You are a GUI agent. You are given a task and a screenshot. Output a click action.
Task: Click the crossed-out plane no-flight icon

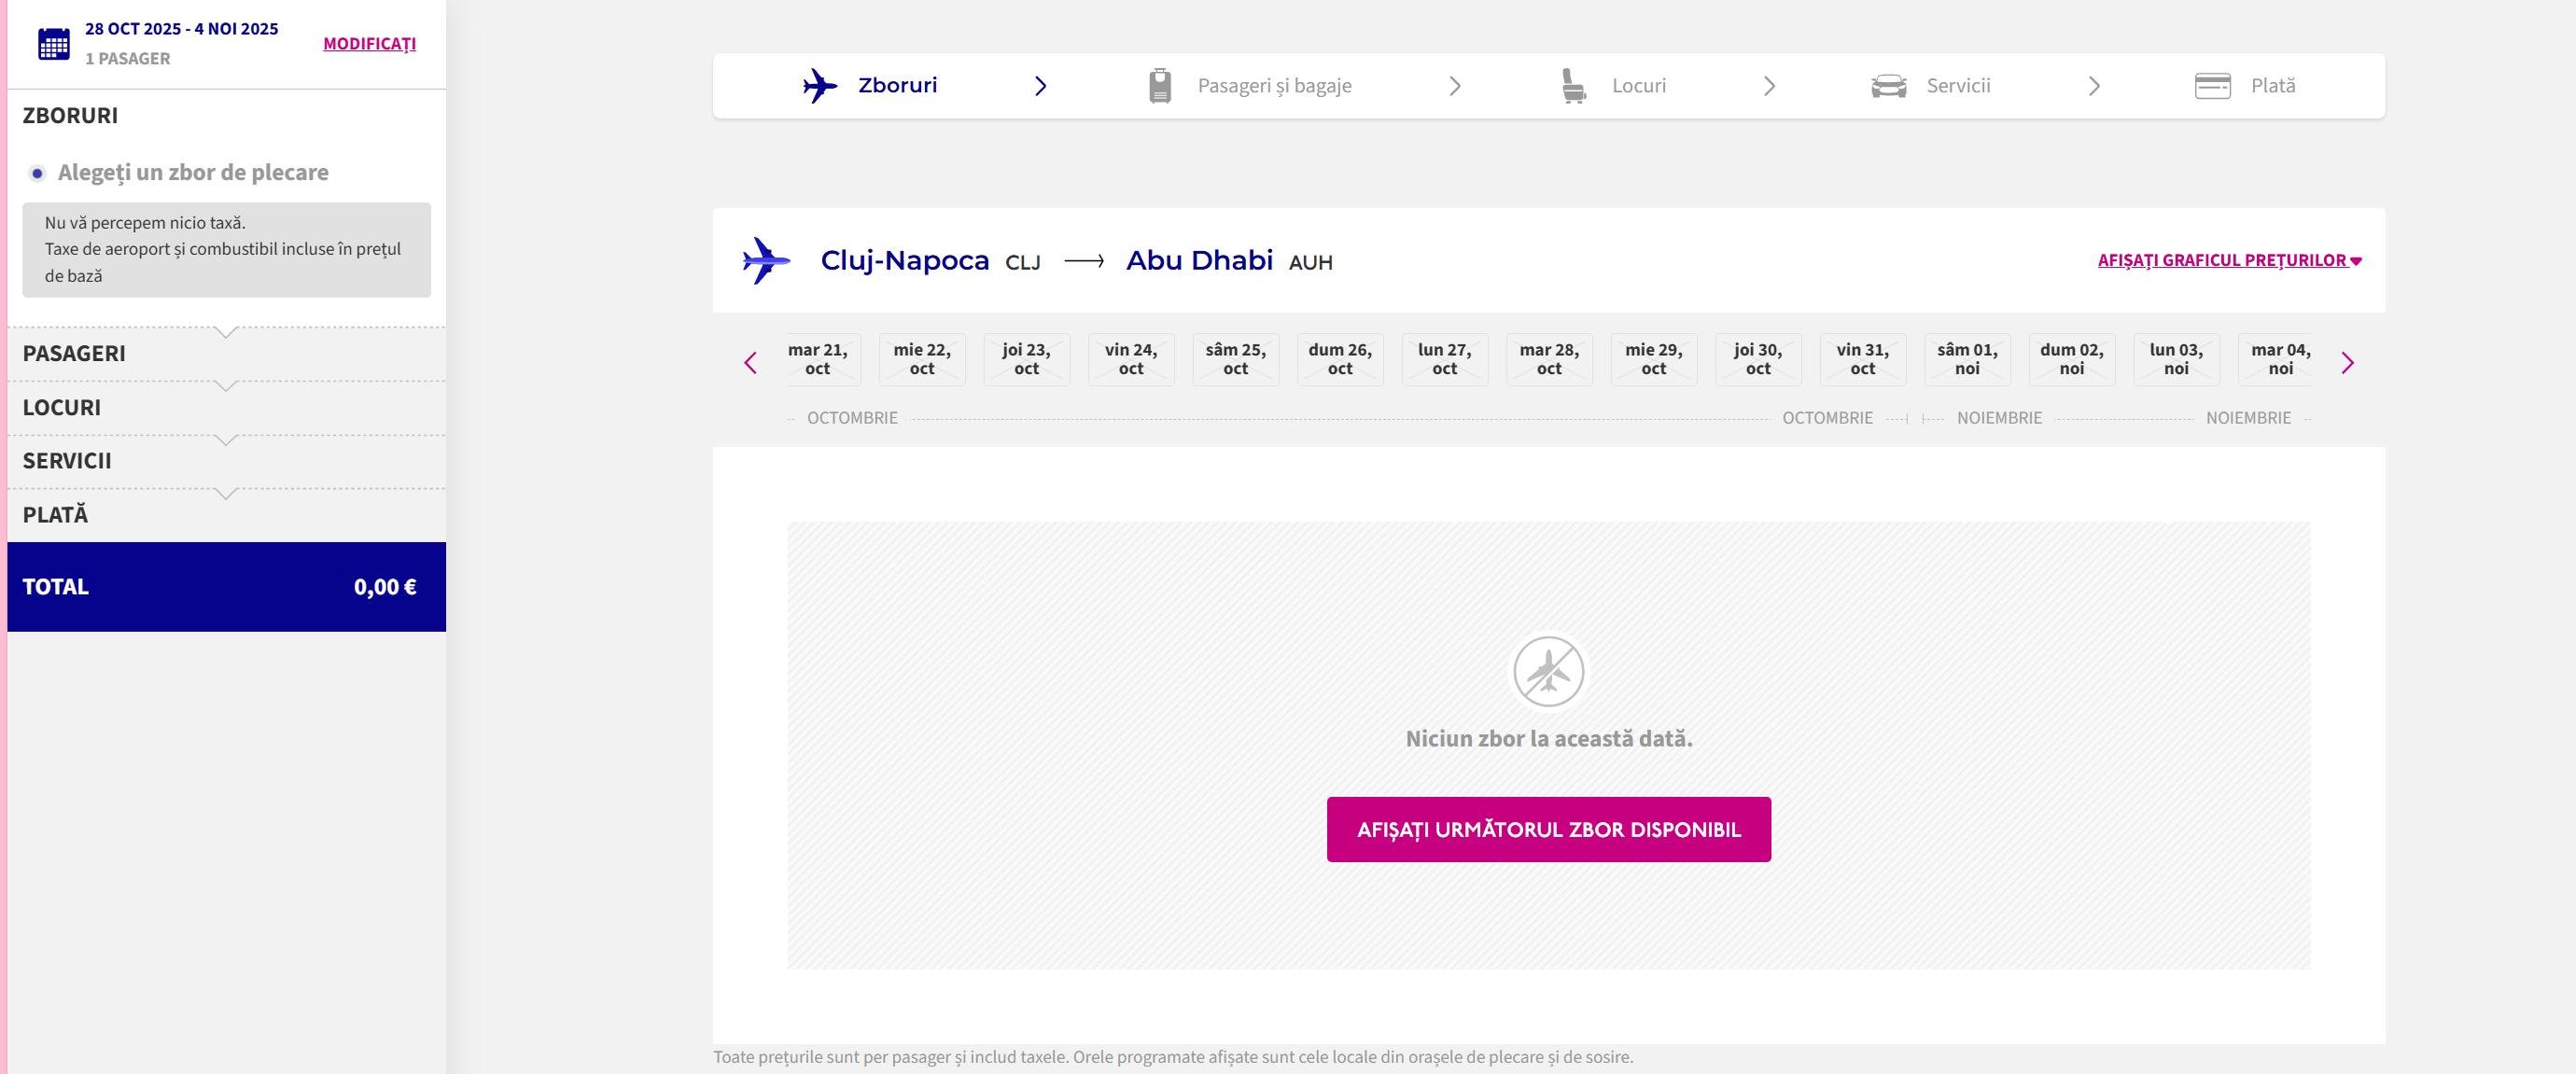pos(1548,672)
